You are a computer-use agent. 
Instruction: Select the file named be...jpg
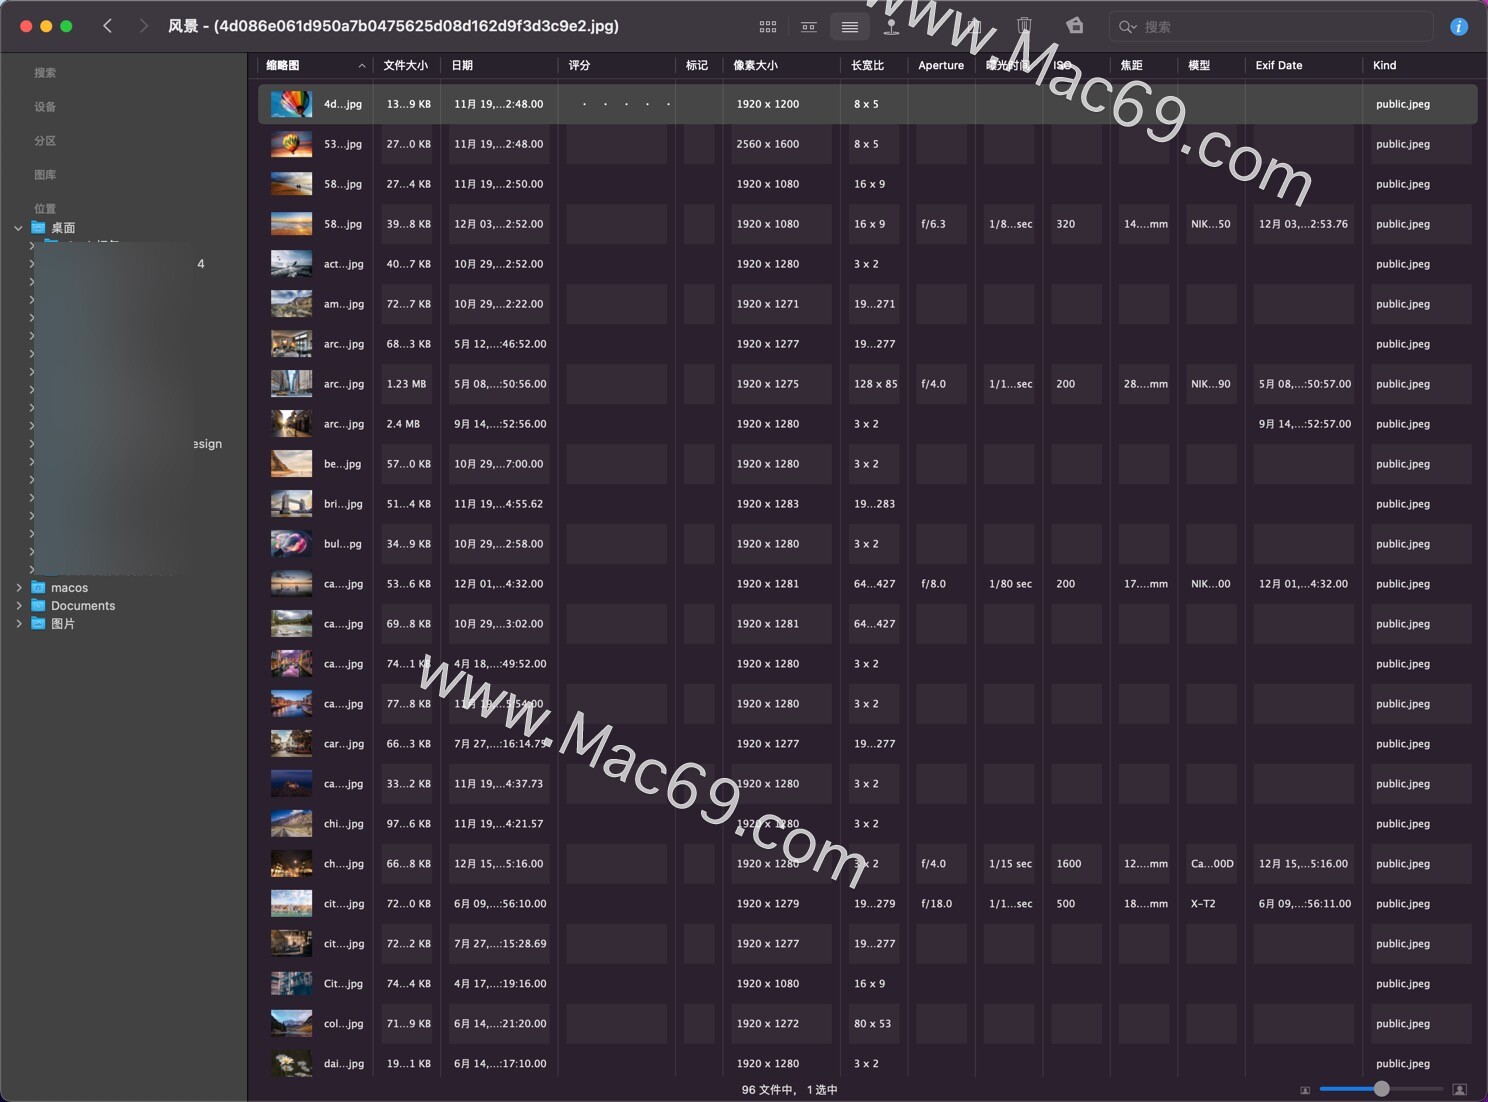click(343, 464)
